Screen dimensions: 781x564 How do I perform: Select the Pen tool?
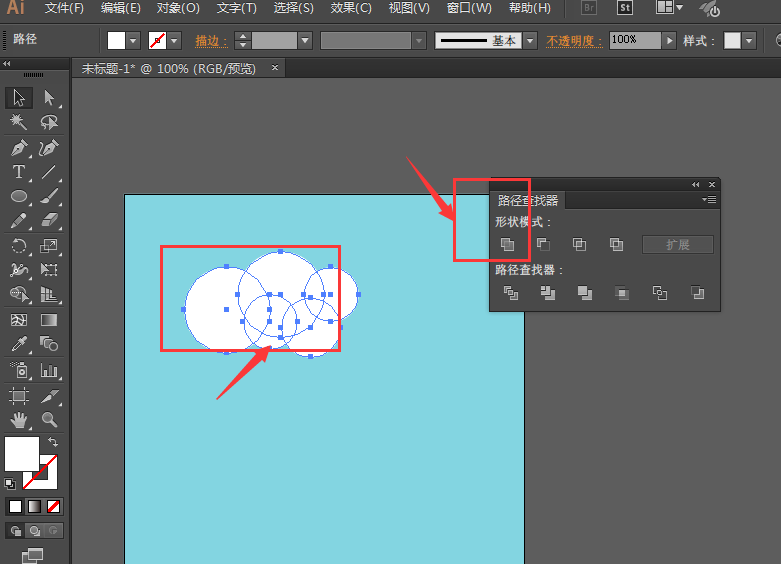(19, 148)
